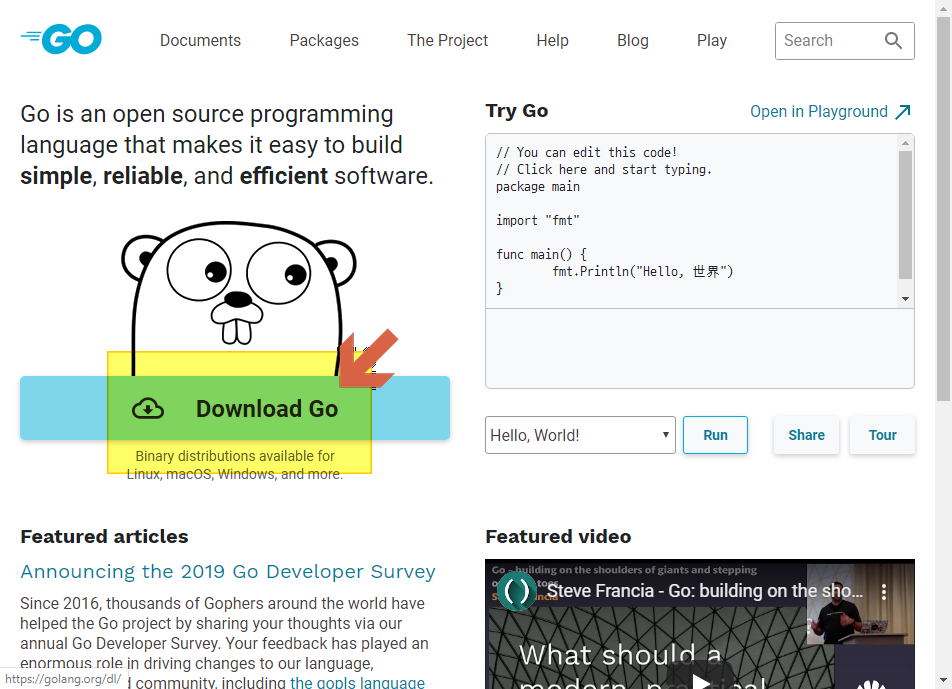Click inside the Try Go code editor
This screenshot has height=689, width=952.
(692, 221)
